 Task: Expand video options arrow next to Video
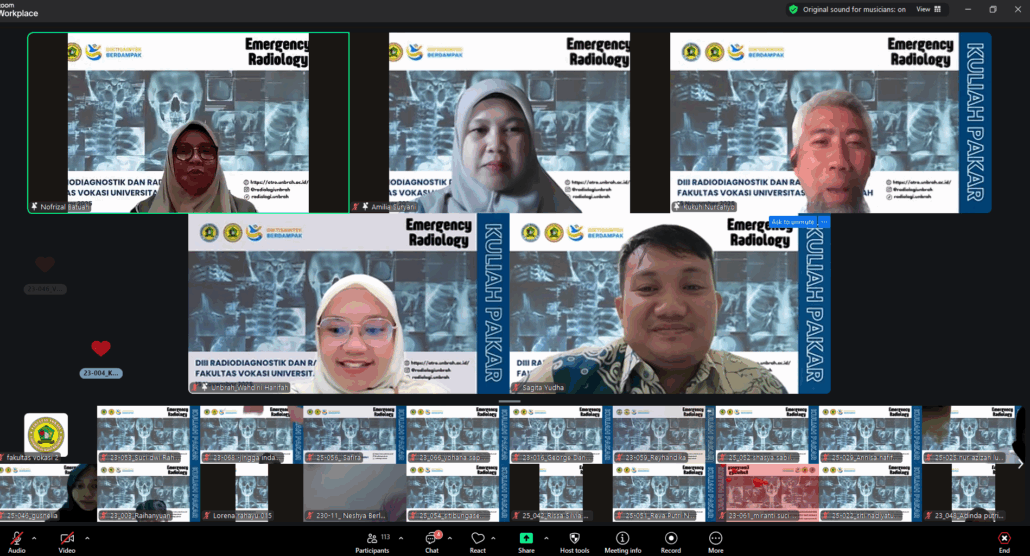tap(86, 538)
